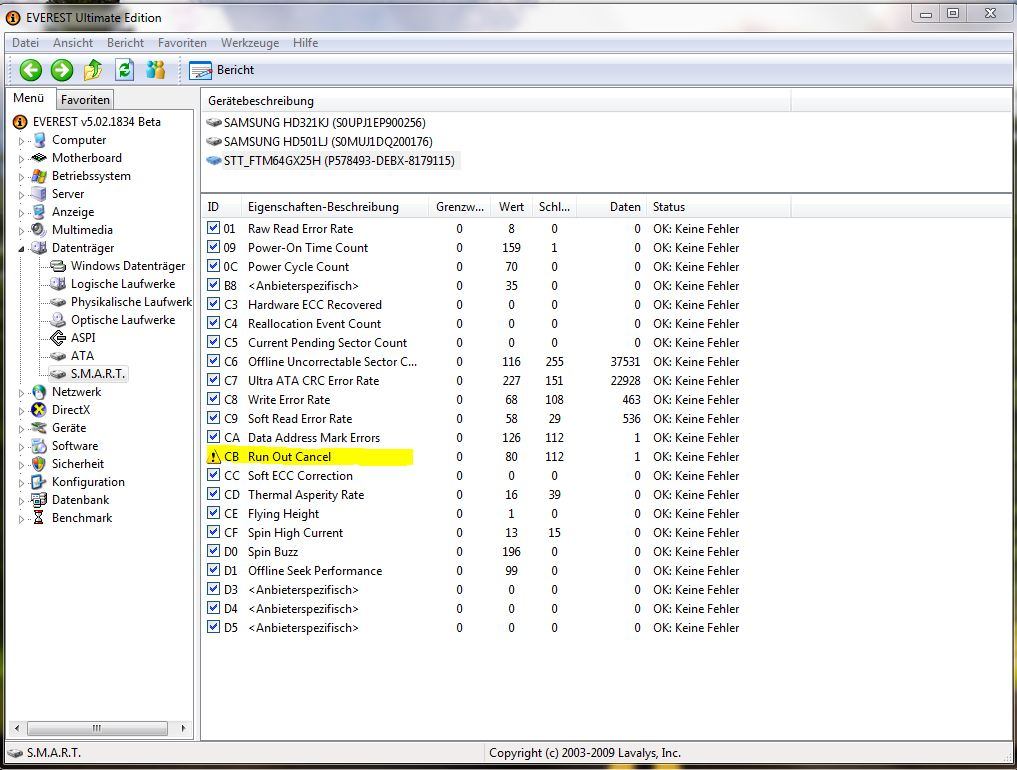The height and width of the screenshot is (770, 1017).
Task: Open the Windows Datenträger icon
Action: click(58, 266)
